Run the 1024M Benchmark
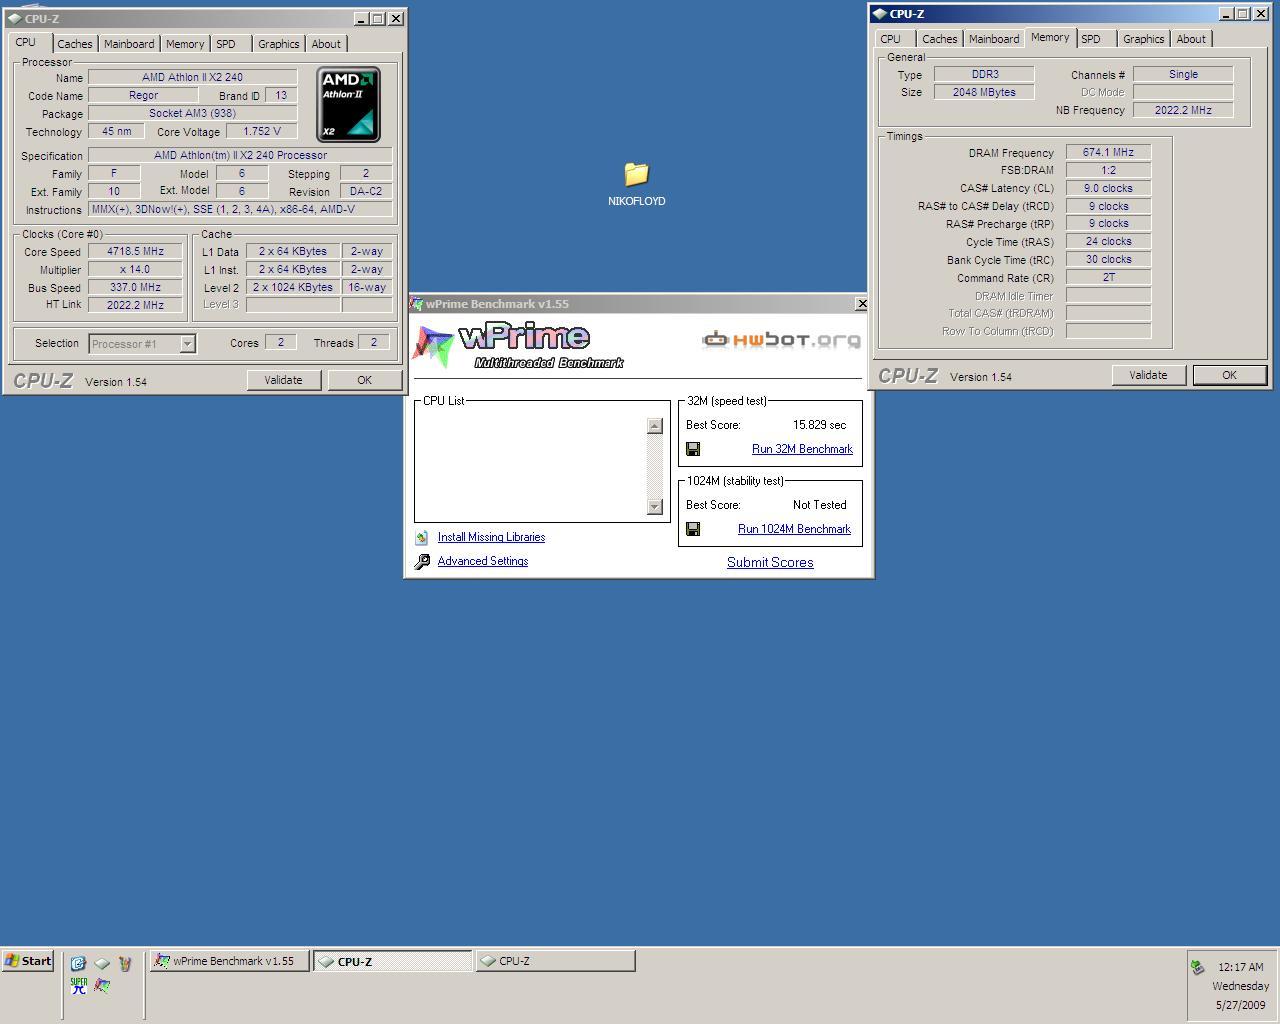Viewport: 1280px width, 1024px height. coord(794,529)
